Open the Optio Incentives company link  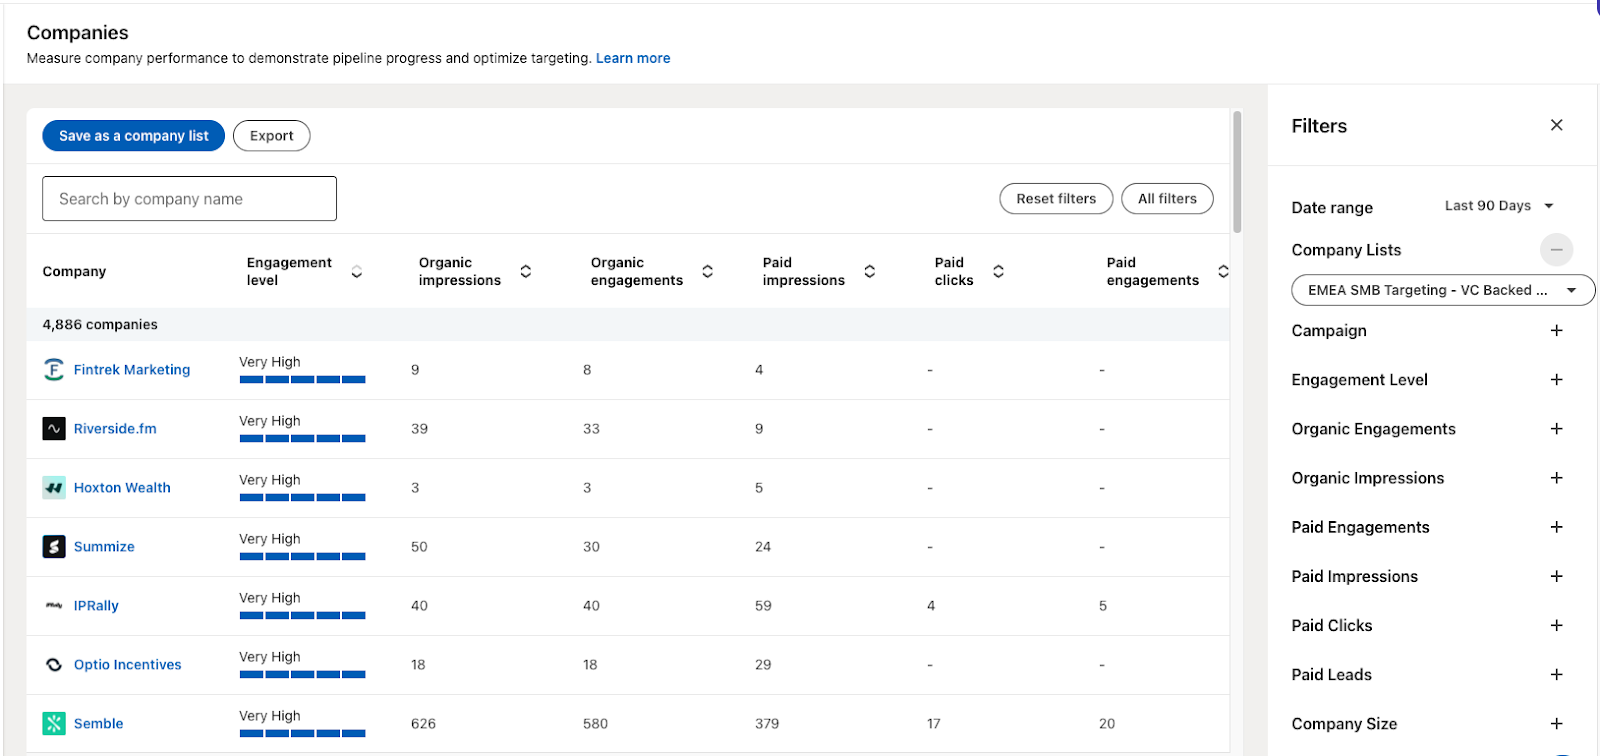[x=128, y=665]
